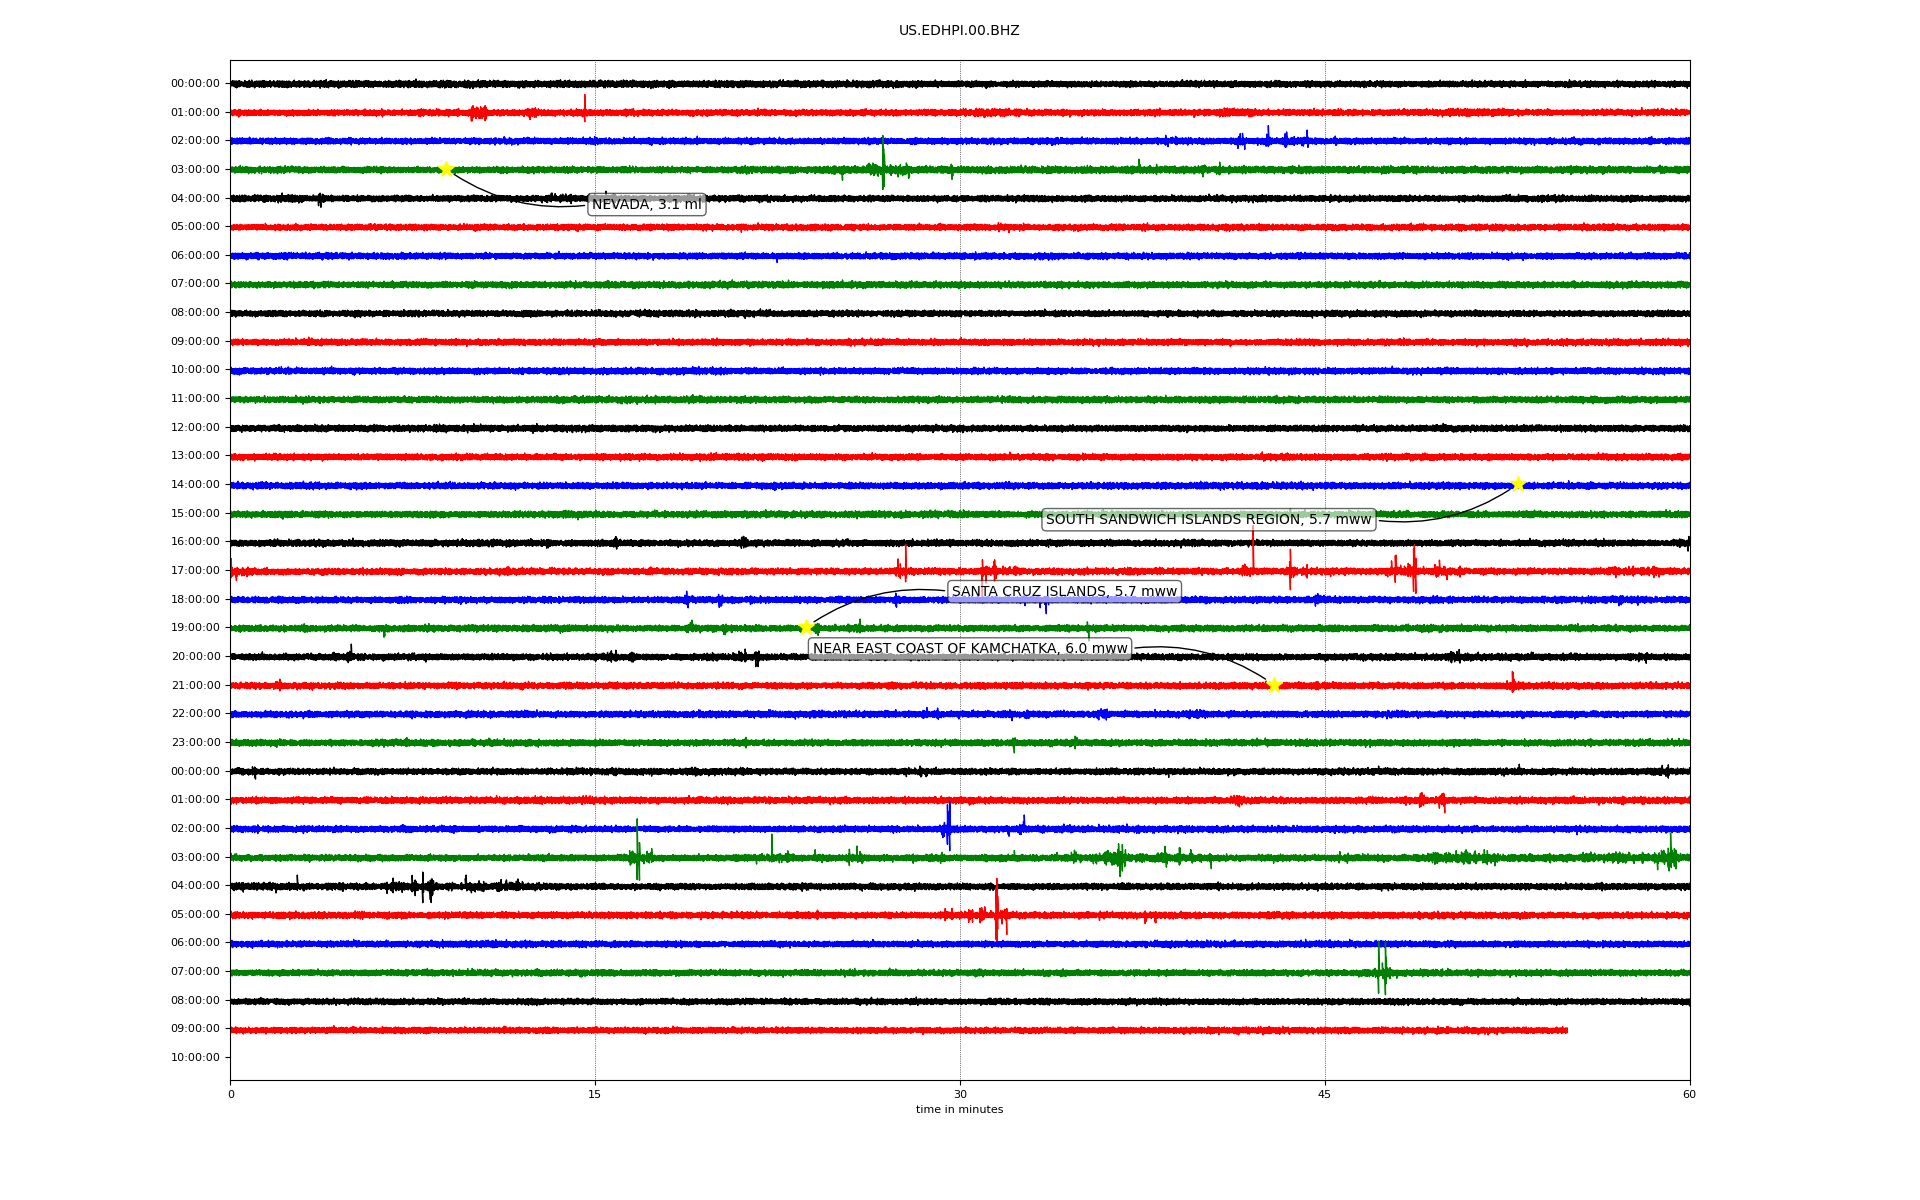The width and height of the screenshot is (1920, 1200).
Task: Click the NEAR EAST COAST OF KAMCHATKA label
Action: tap(970, 649)
